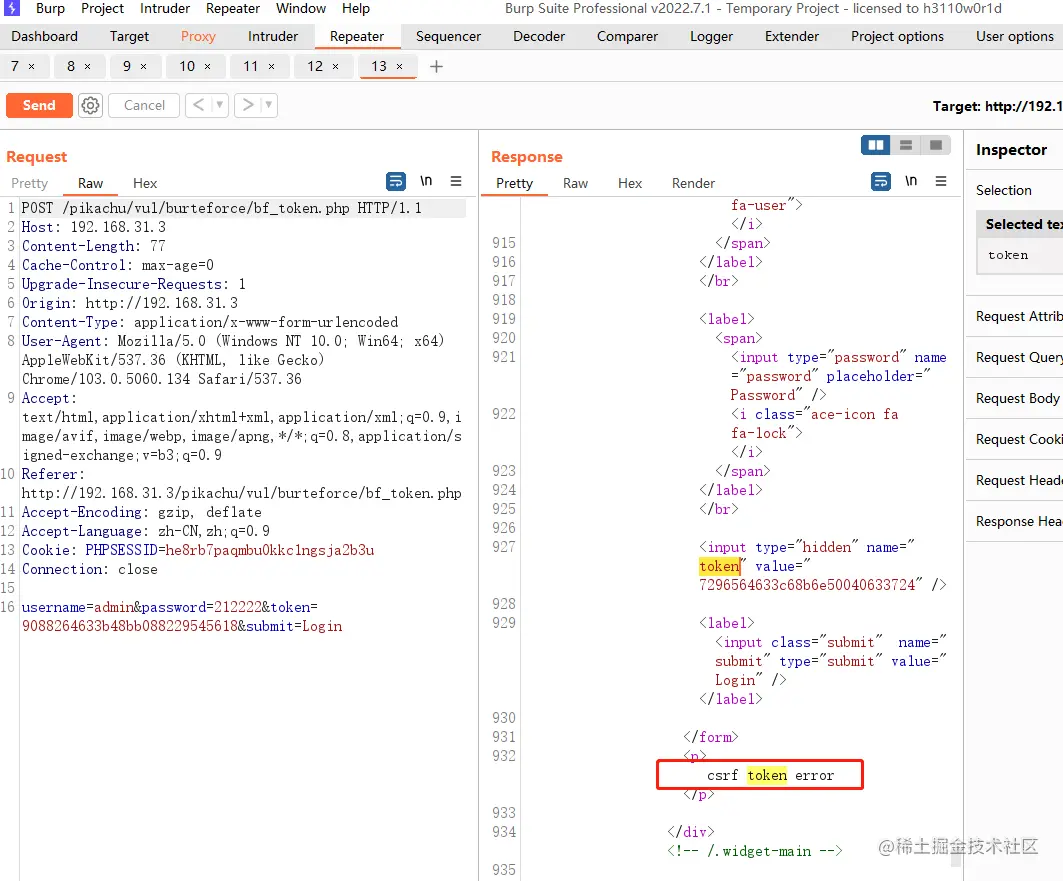Expand Request Query Parameters in Inspector
This screenshot has height=881, width=1063.
click(x=1016, y=357)
